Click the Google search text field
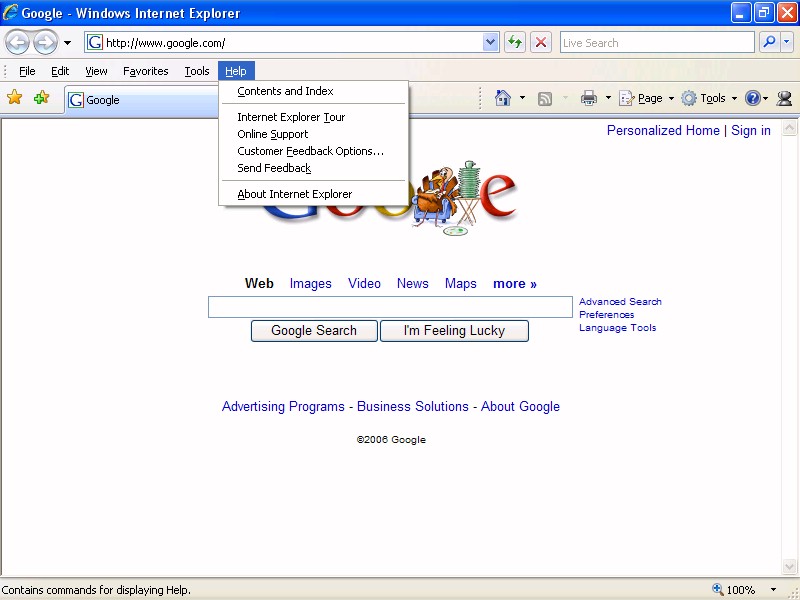This screenshot has height=600, width=800. coord(390,307)
